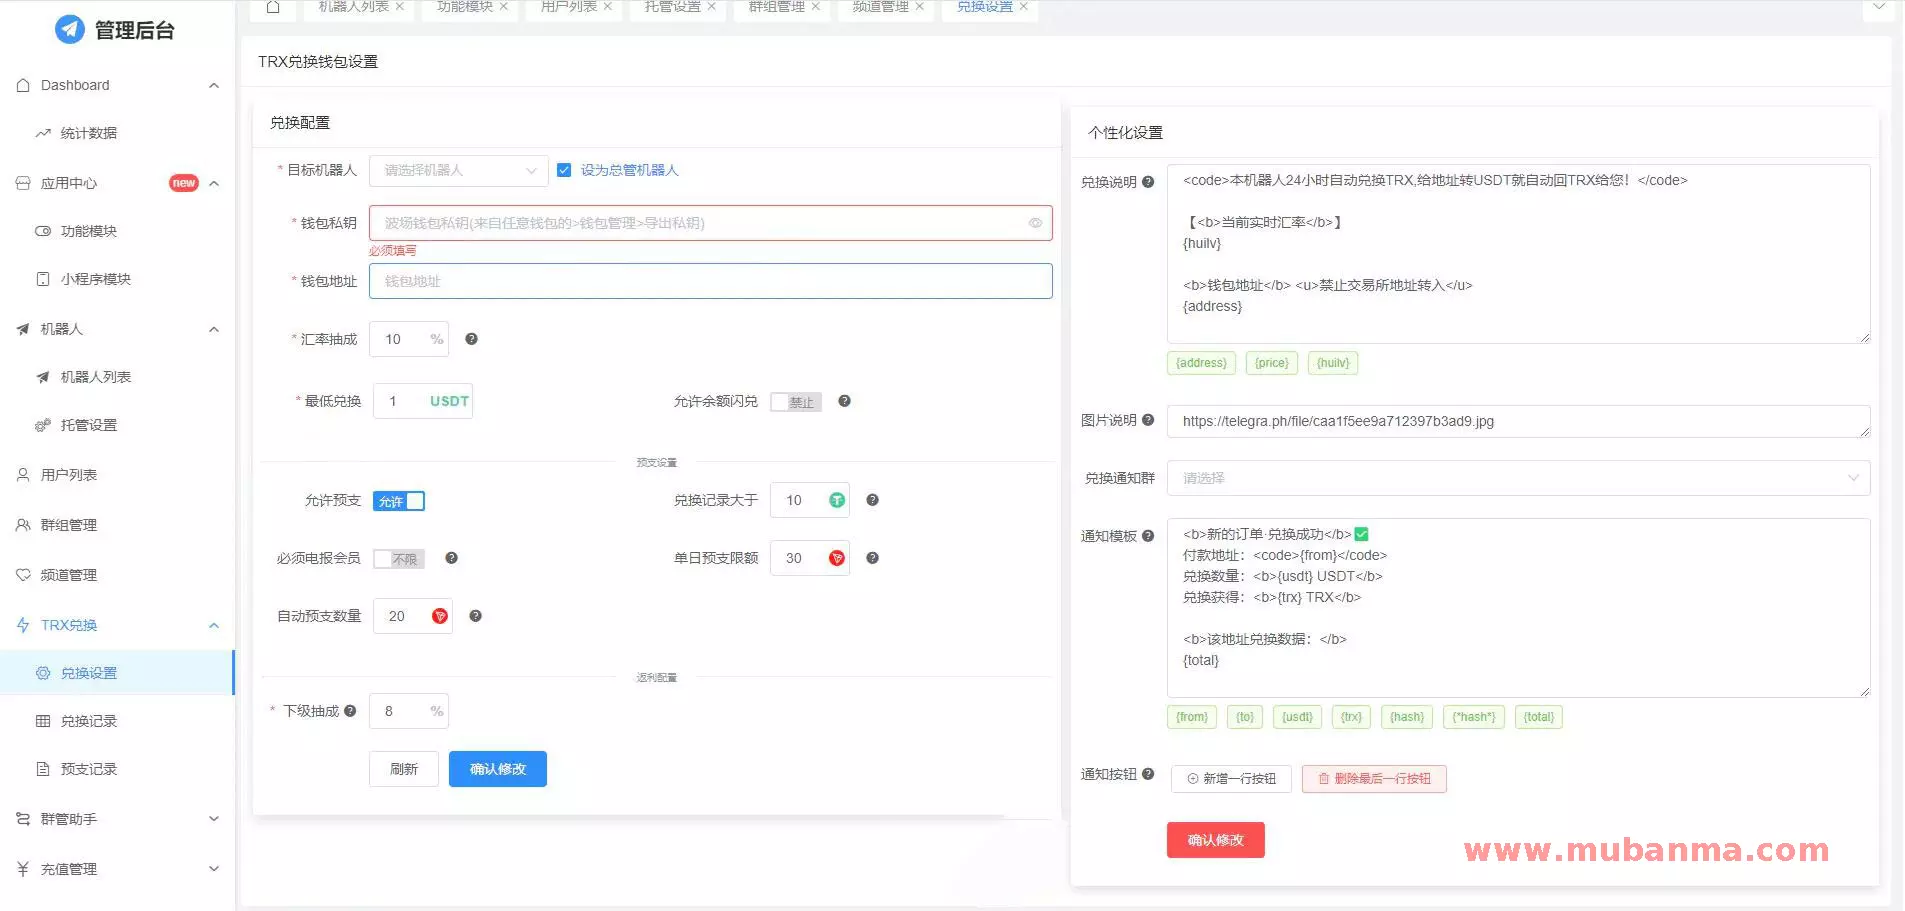Image resolution: width=1905 pixels, height=911 pixels.
Task: Toggle the 允许余额闪兑 switch
Action: [796, 402]
